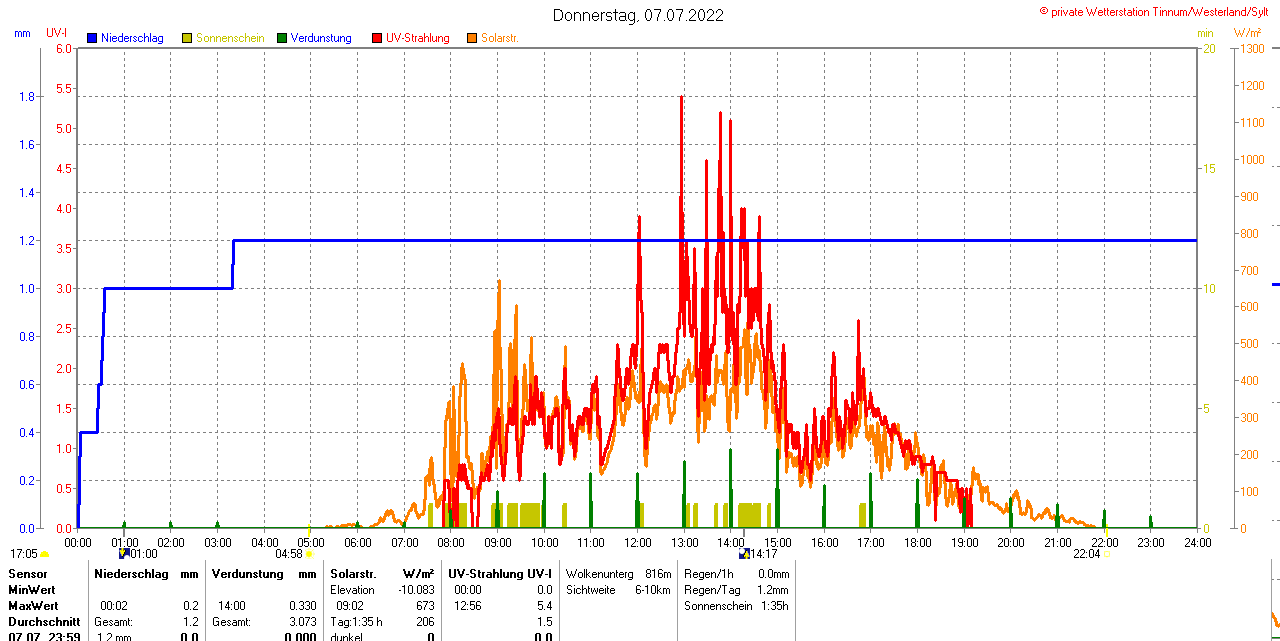Screen dimensions: 1280x641
Task: Click the sun icon beside 17:05
Action: (x=44, y=554)
